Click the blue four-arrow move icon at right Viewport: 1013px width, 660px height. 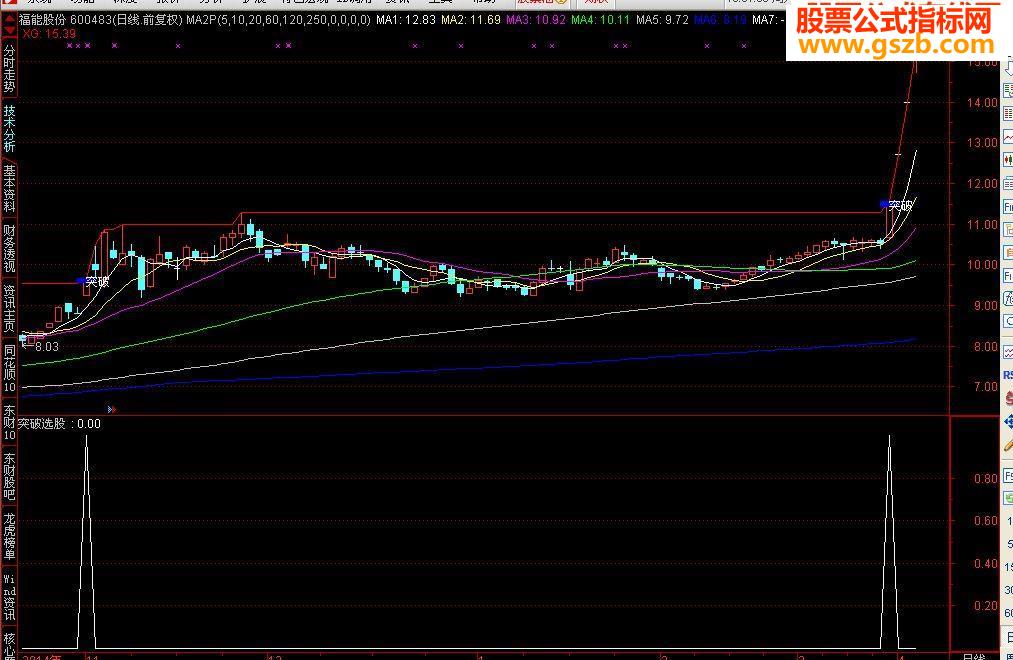pos(1008,422)
